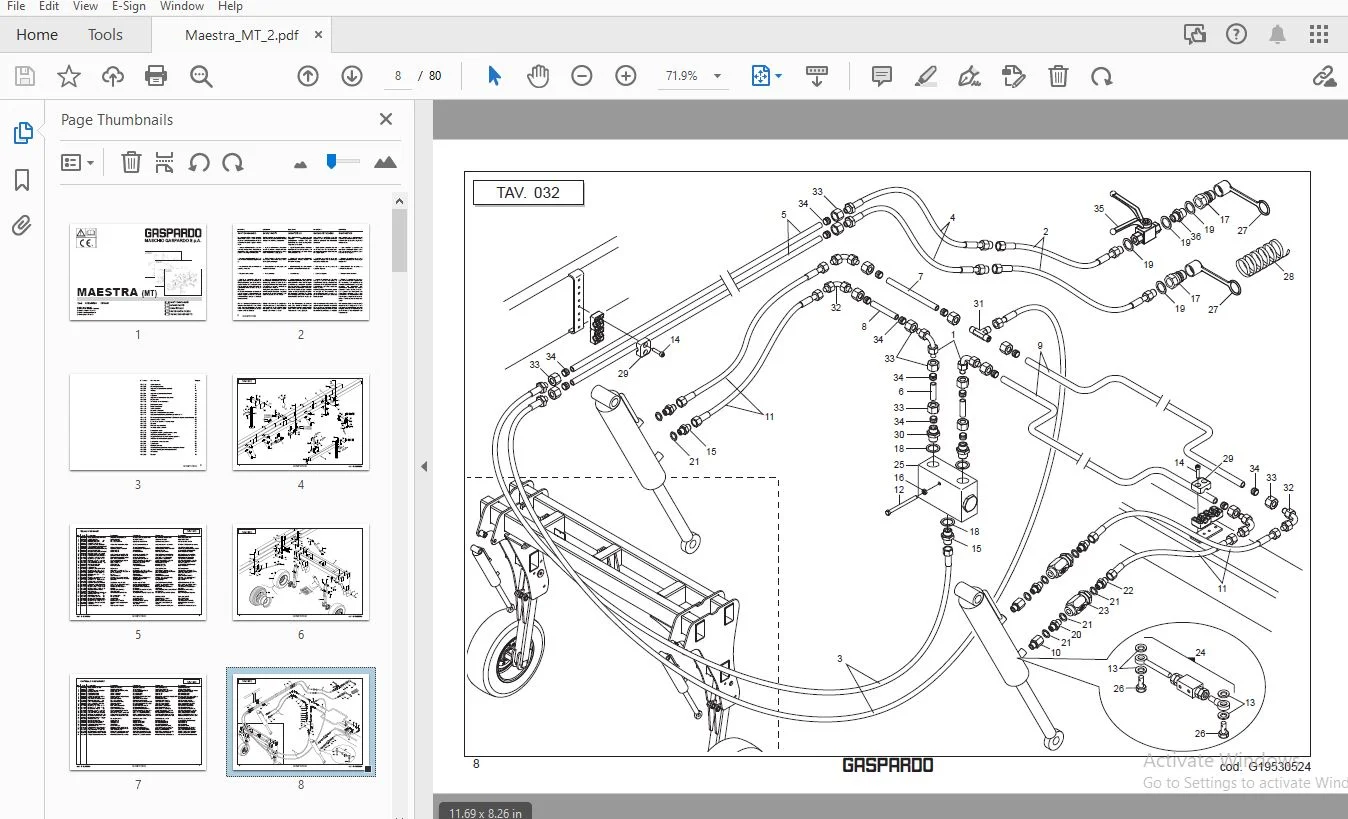Select page 1 thumbnail

pyautogui.click(x=138, y=272)
